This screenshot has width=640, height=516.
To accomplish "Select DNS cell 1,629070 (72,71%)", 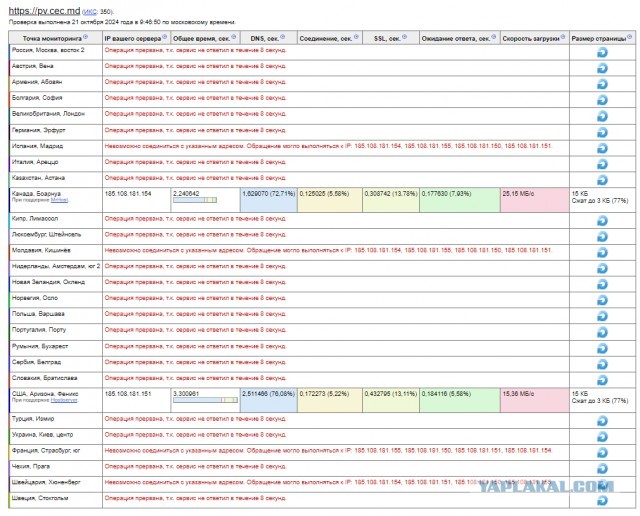I will pyautogui.click(x=269, y=200).
